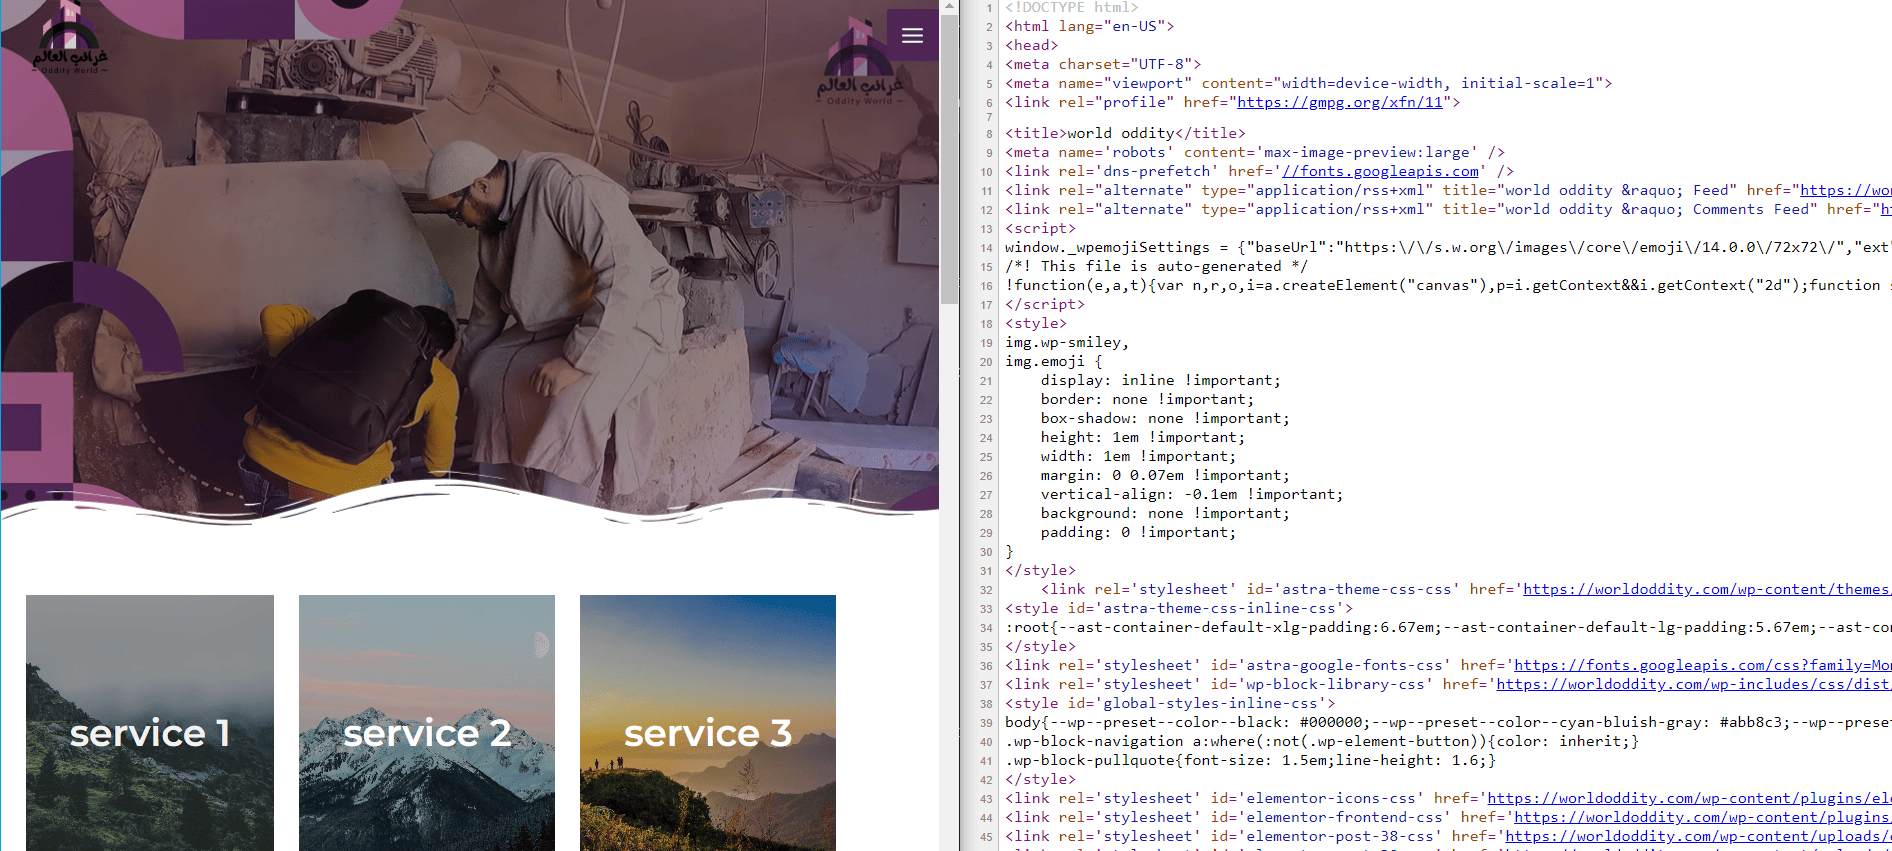
Task: Click the '/*! This file is auto-generated */' comment
Action: (1156, 266)
